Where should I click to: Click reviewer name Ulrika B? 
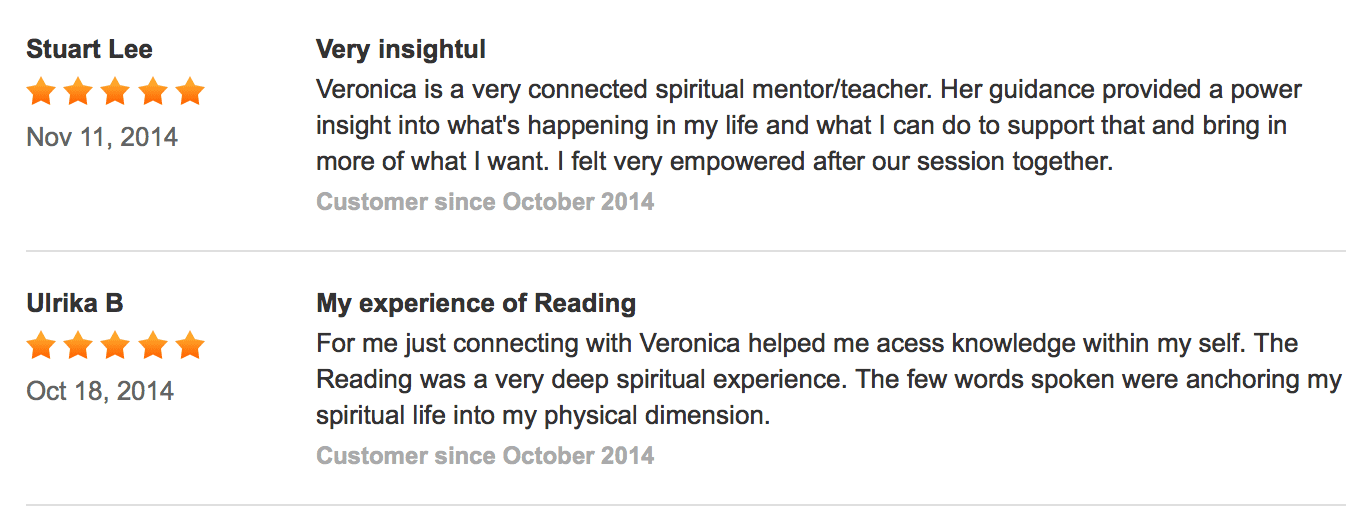[75, 303]
